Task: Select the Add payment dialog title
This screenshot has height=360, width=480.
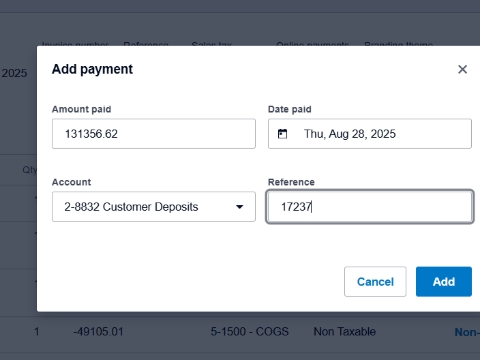Action: [92, 69]
